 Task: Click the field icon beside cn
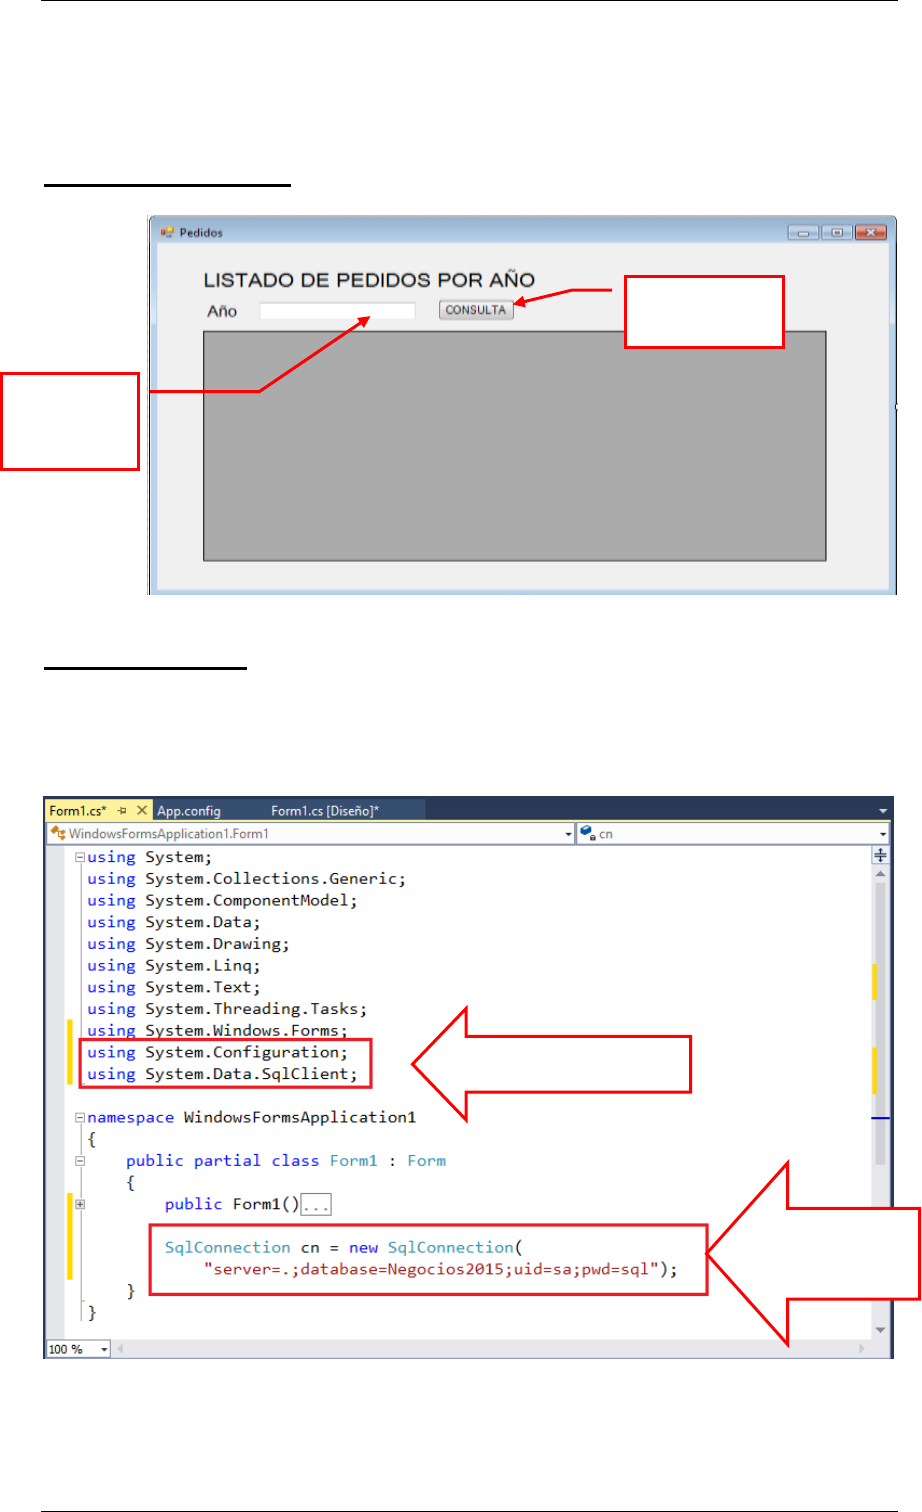588,833
